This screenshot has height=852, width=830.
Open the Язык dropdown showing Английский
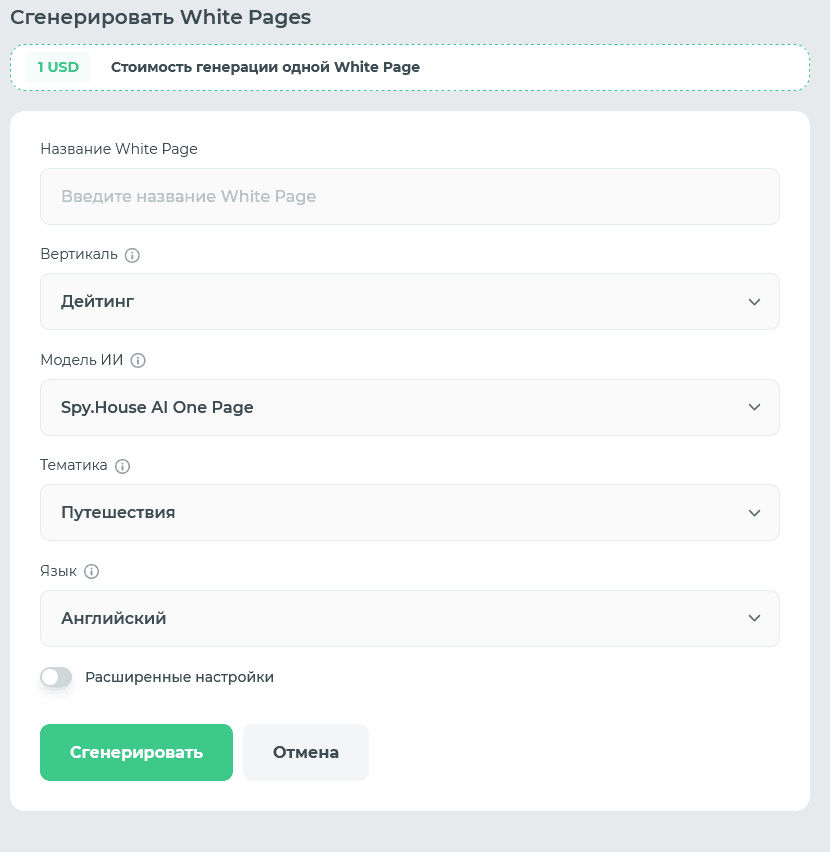410,618
